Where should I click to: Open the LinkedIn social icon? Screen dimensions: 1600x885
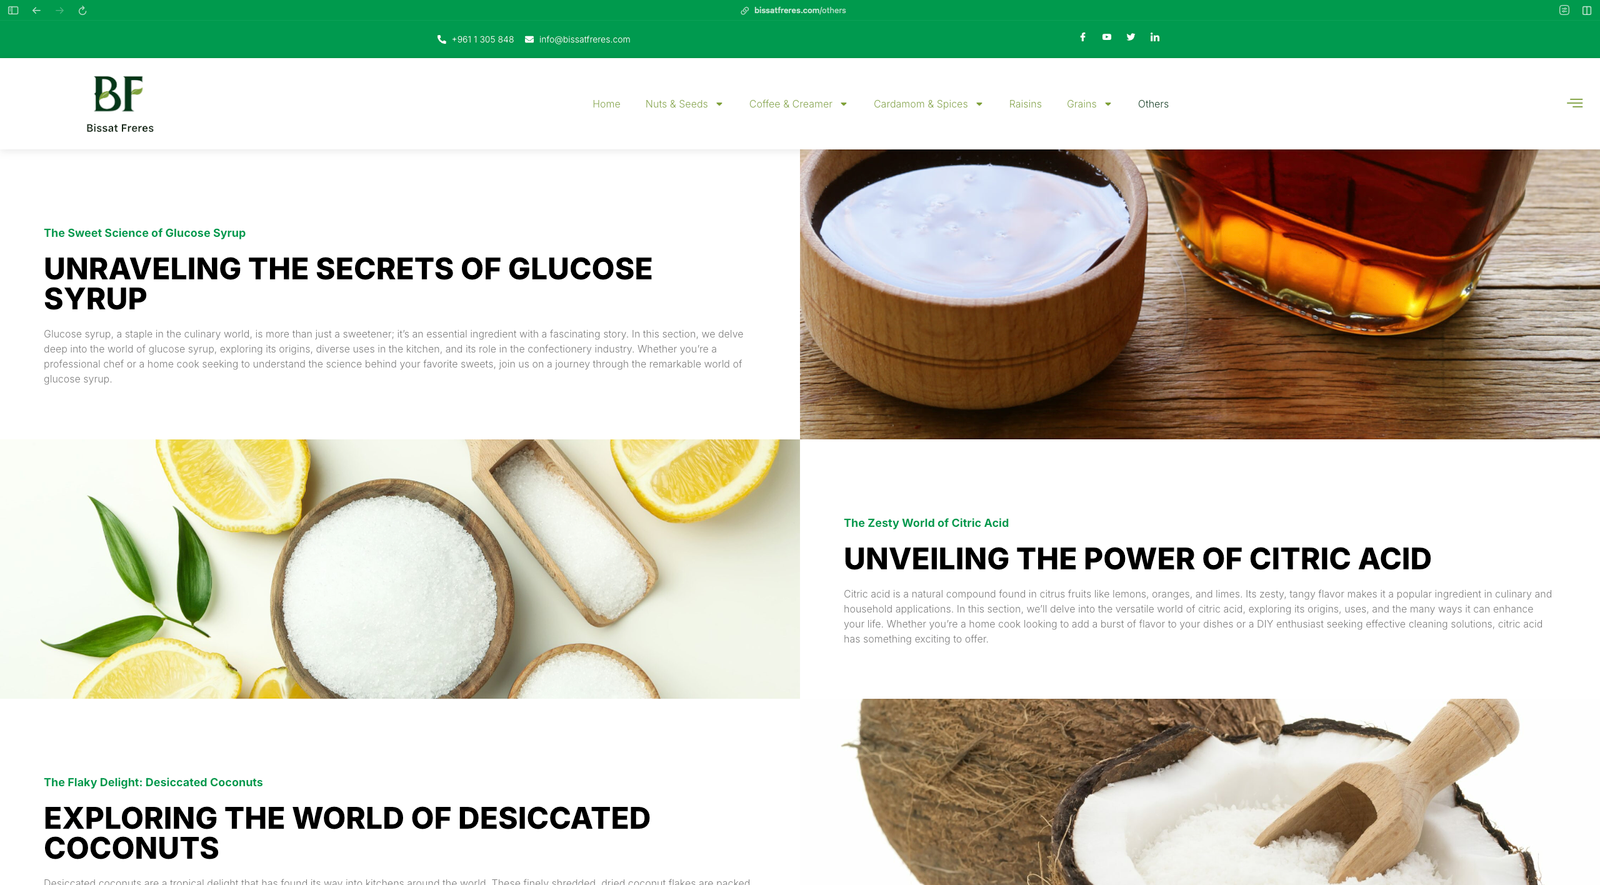coord(1155,37)
